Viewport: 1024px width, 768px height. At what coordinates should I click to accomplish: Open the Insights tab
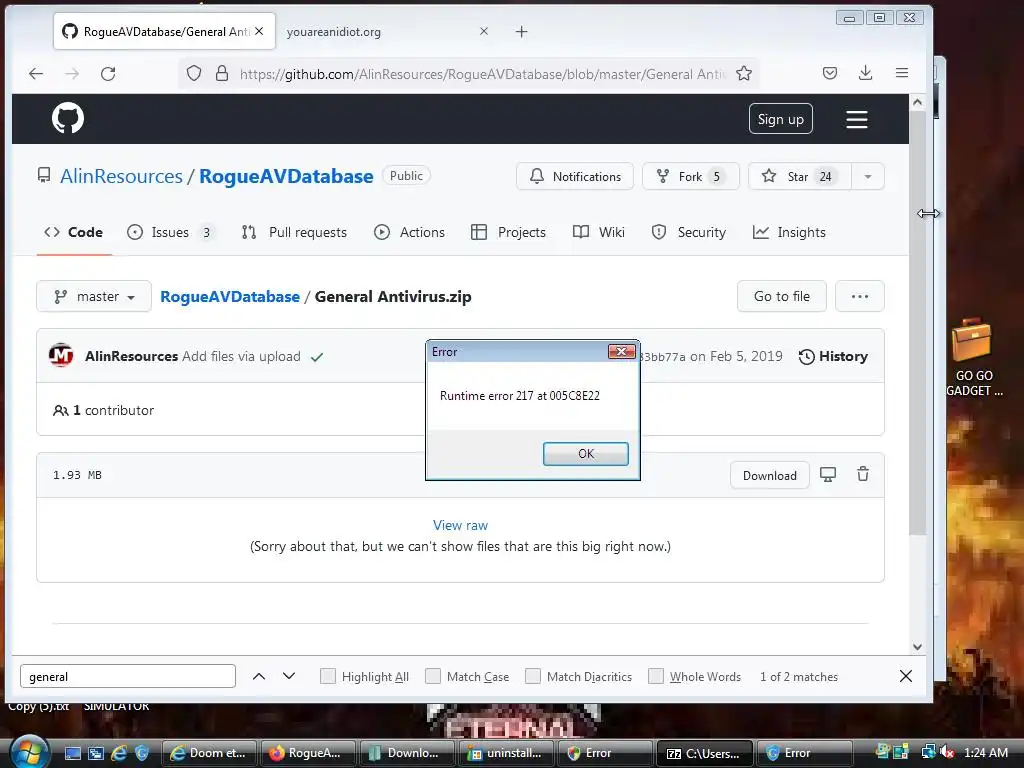(x=789, y=232)
